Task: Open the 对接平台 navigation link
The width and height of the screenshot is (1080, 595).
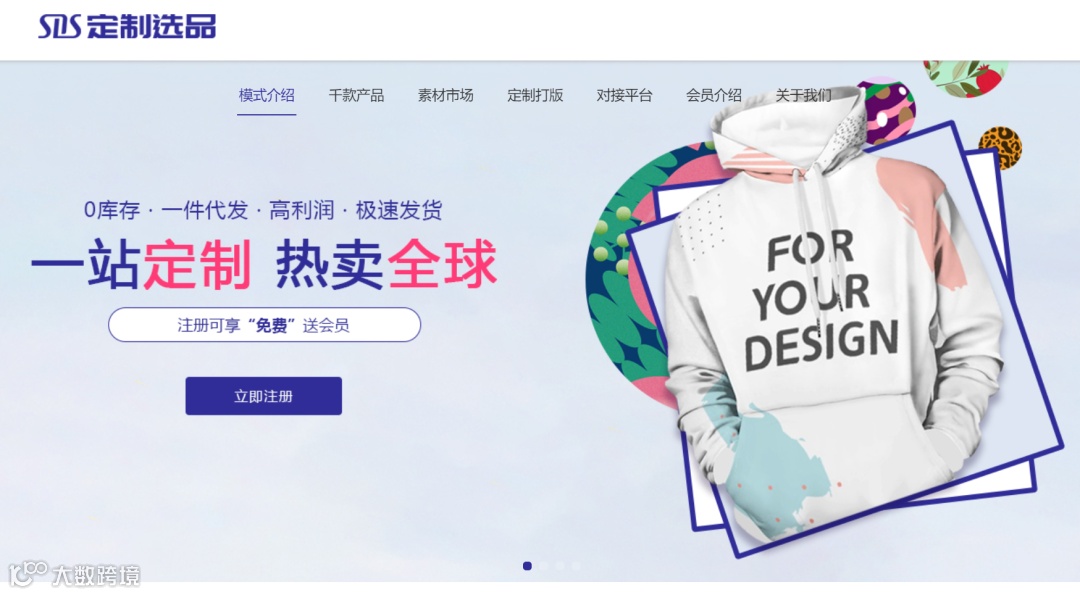Action: coord(624,95)
